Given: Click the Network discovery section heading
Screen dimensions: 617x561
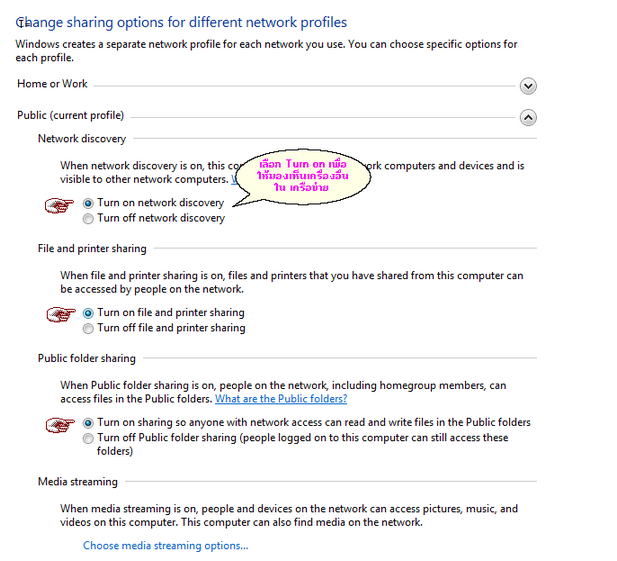Looking at the screenshot, I should coord(82,139).
